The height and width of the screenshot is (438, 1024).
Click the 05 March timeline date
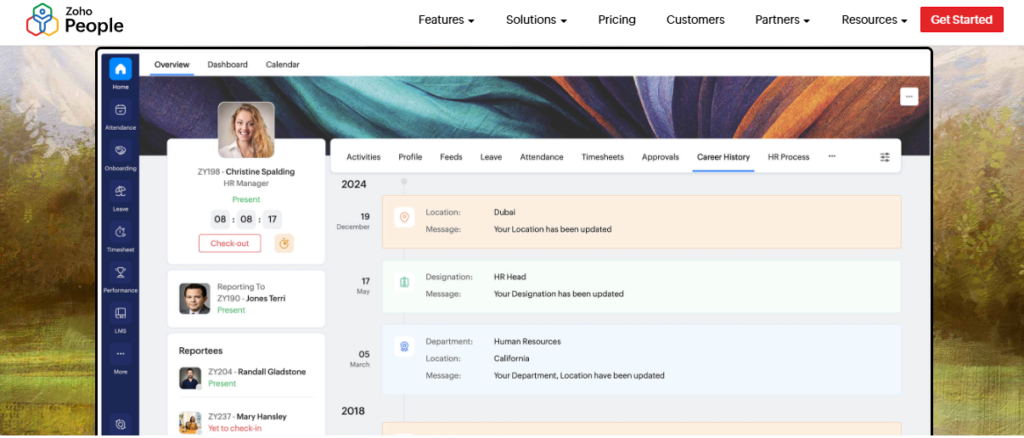tap(360, 358)
